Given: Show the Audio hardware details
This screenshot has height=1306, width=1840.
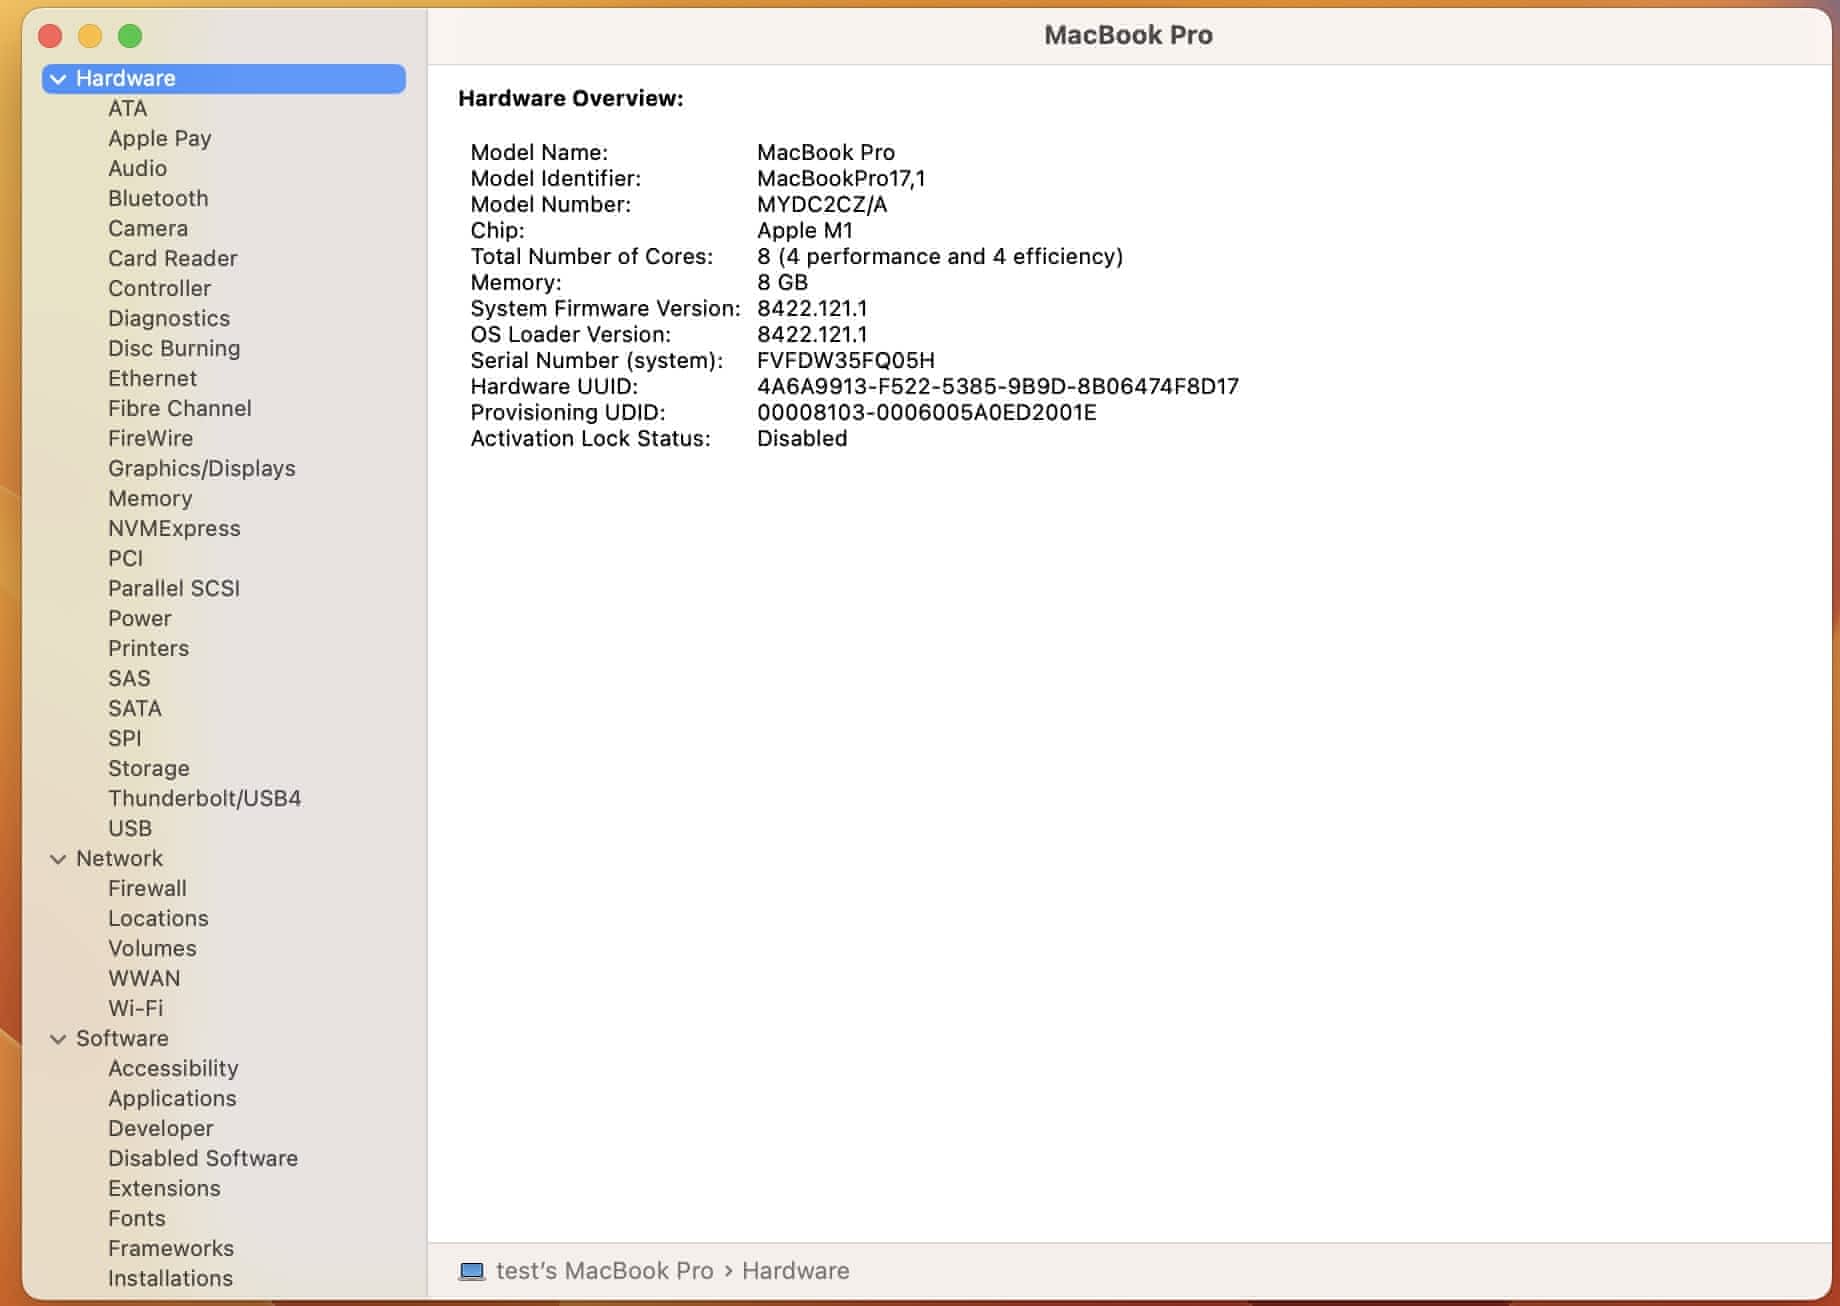Looking at the screenshot, I should coord(137,168).
